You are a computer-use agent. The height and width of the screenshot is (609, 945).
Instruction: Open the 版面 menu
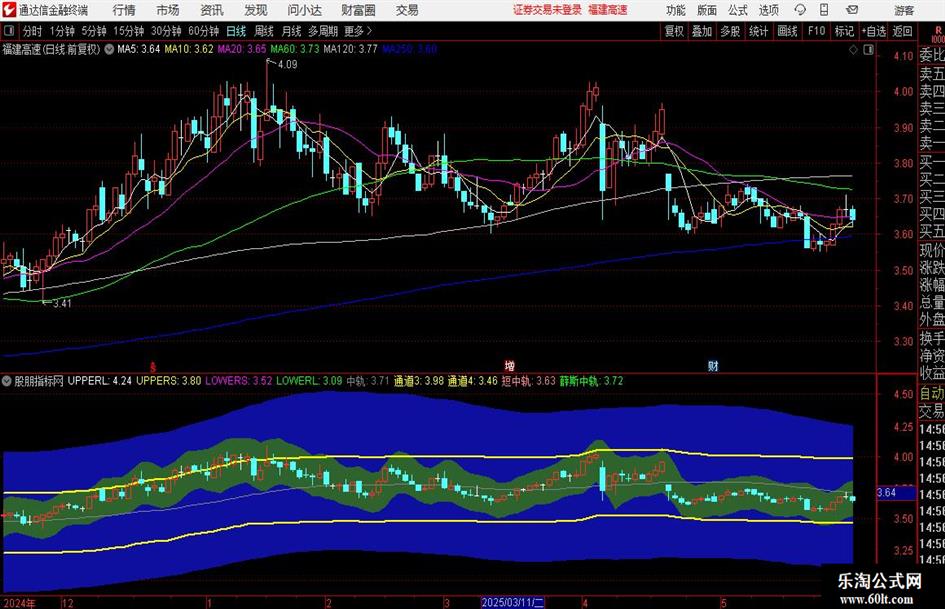pyautogui.click(x=706, y=10)
